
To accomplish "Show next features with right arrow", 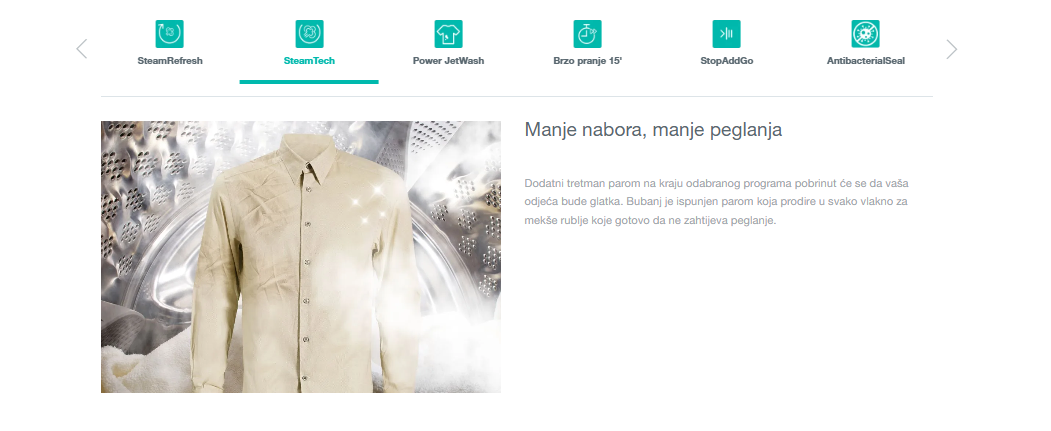I will [952, 49].
